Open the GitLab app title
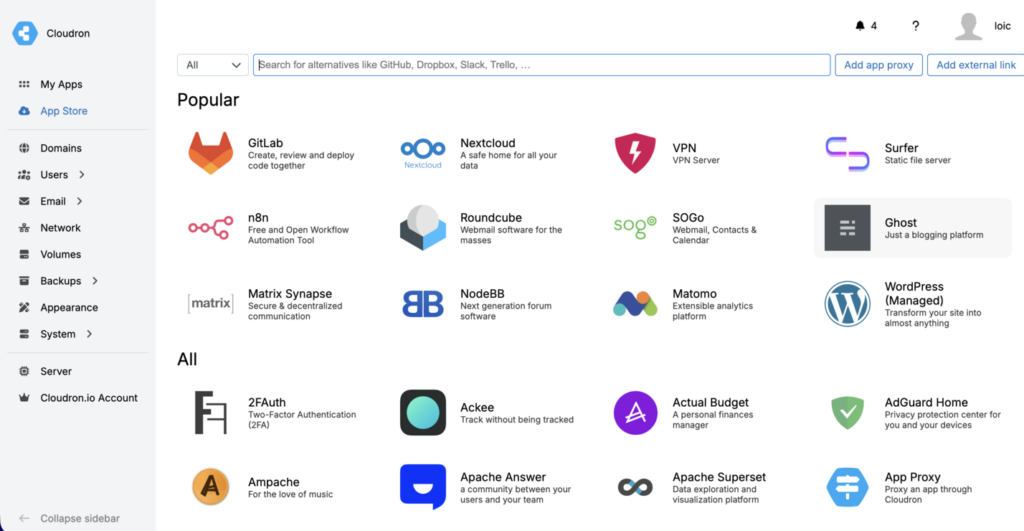The image size is (1024, 531). tap(265, 143)
